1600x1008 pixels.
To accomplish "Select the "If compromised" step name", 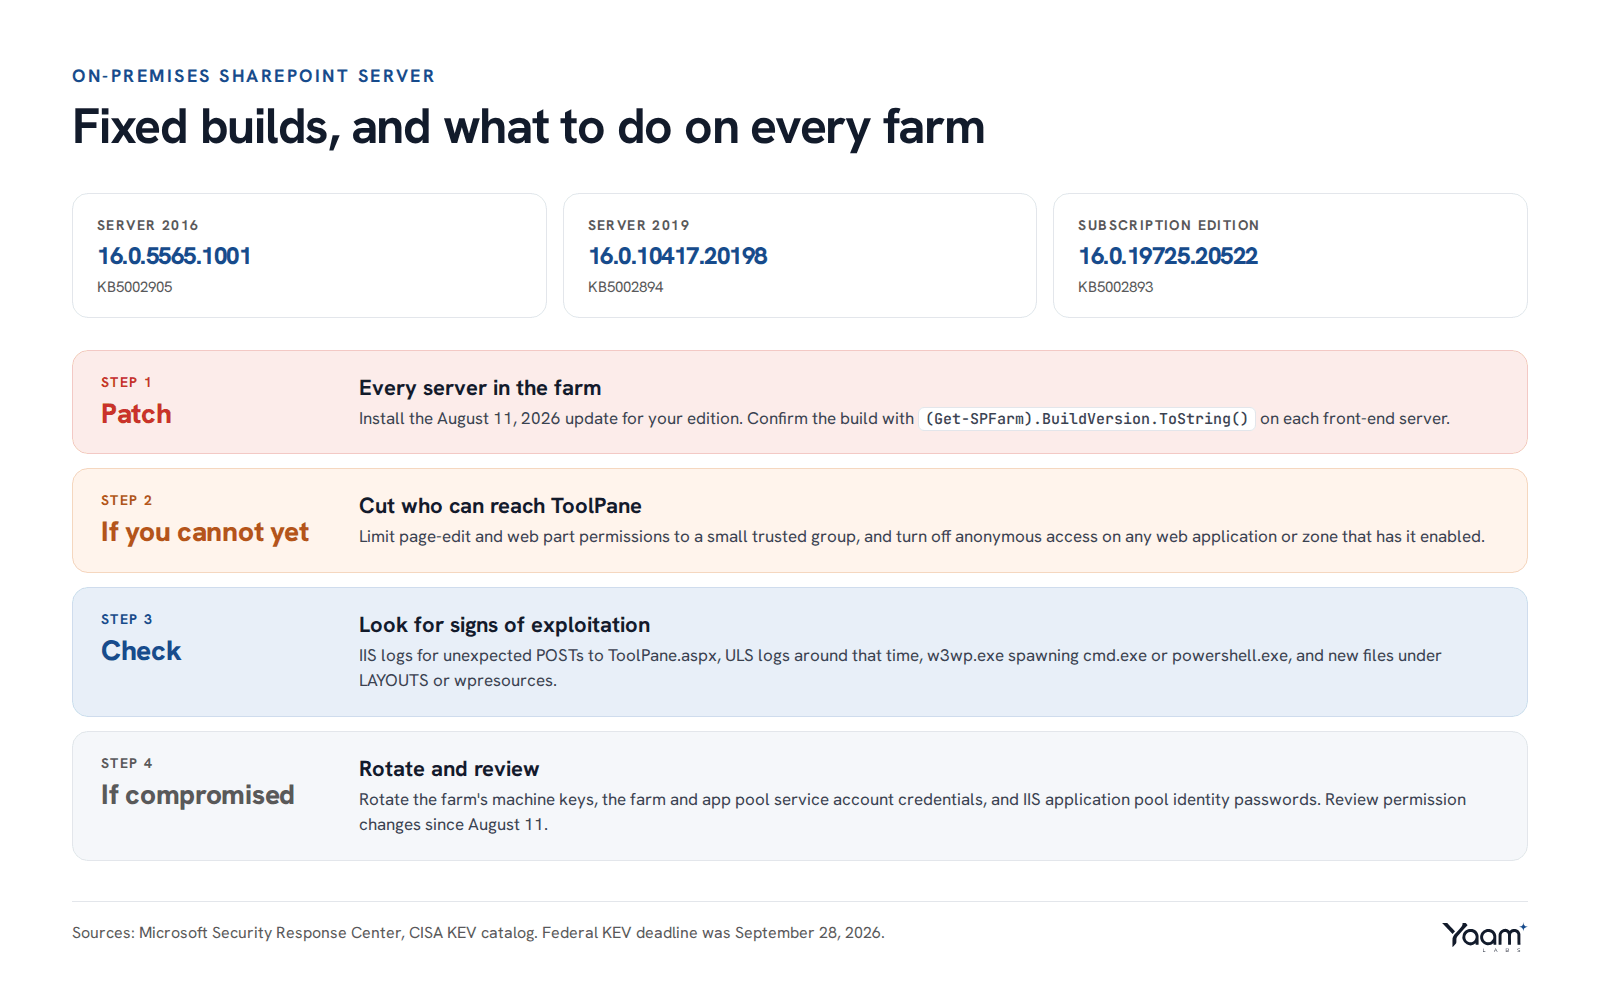I will 198,796.
